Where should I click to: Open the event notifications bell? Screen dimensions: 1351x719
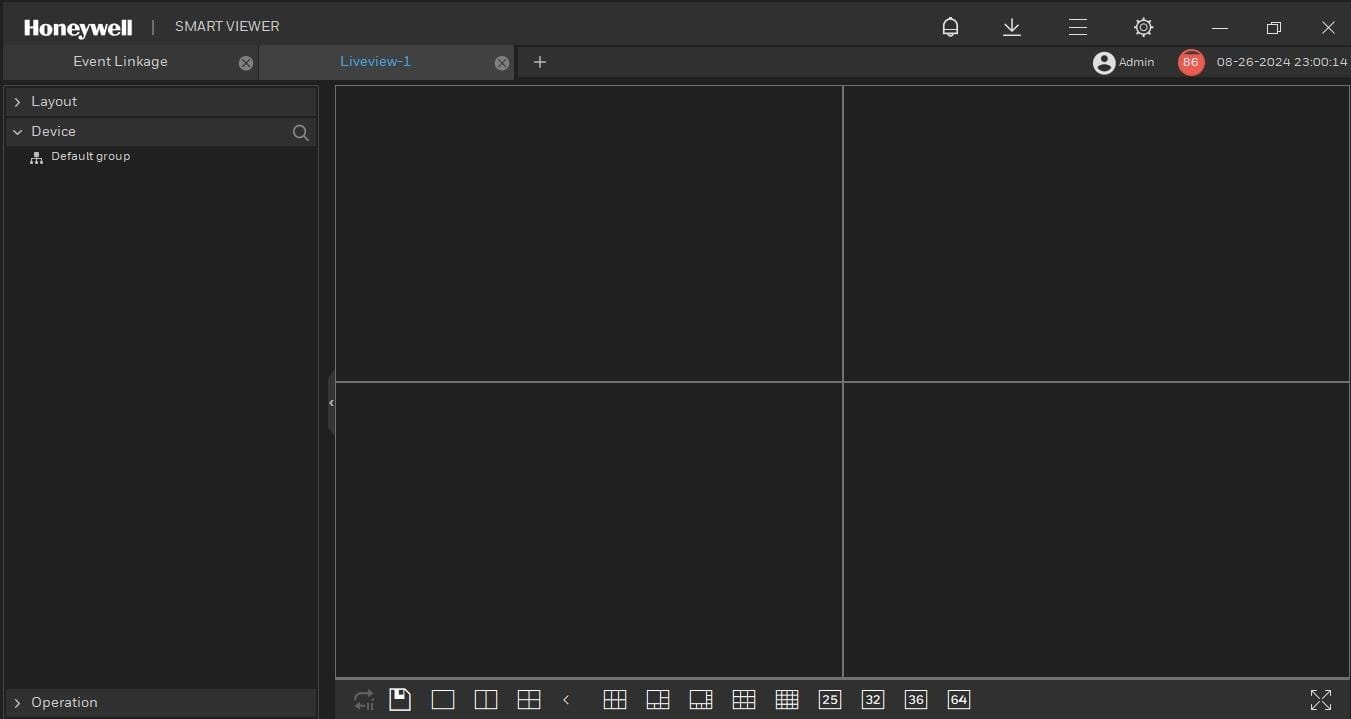point(949,27)
